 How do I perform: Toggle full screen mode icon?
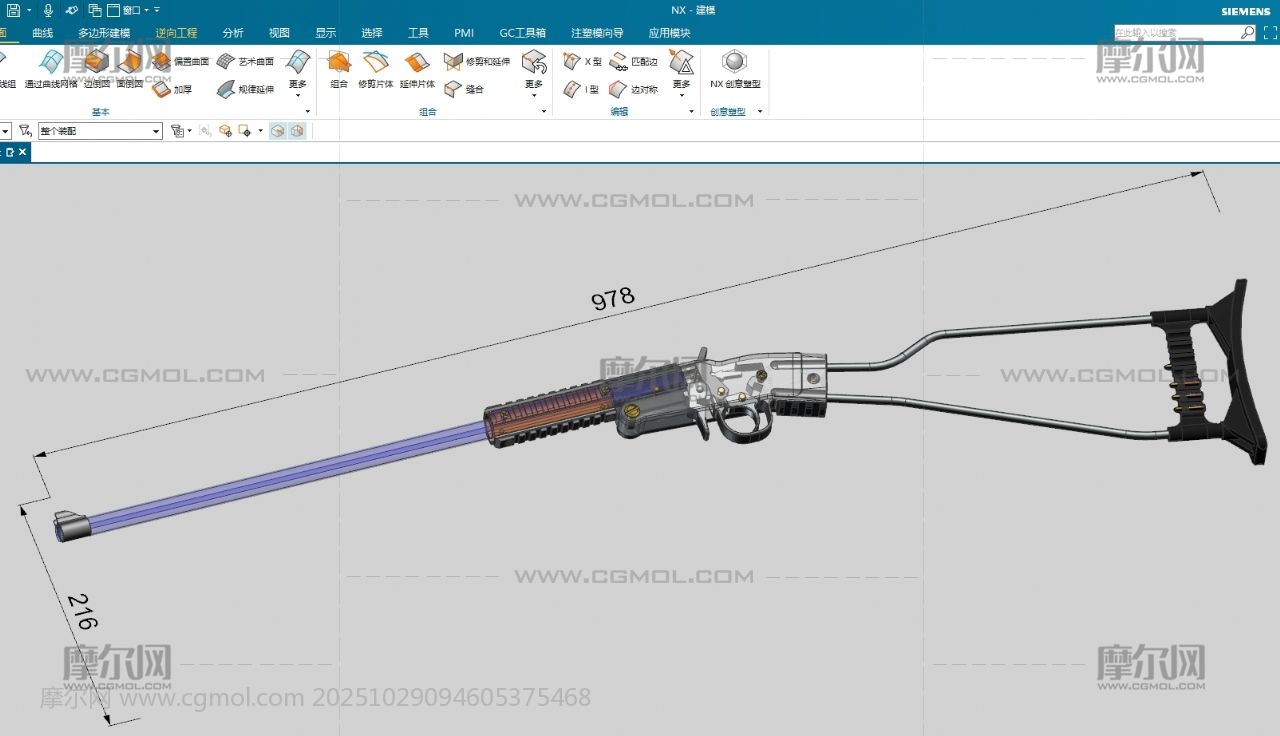1270,33
